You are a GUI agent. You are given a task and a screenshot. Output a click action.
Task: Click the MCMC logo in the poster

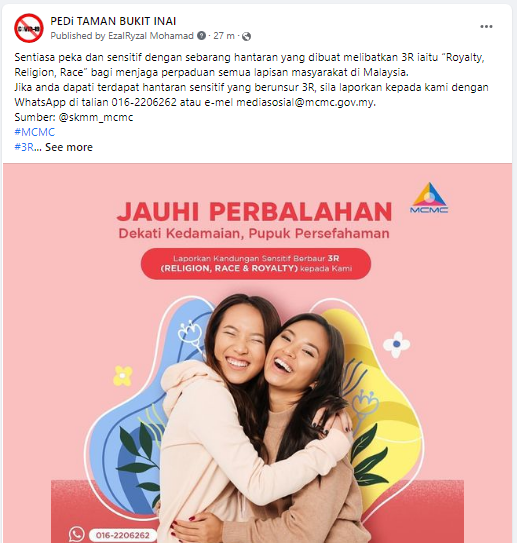(x=429, y=198)
